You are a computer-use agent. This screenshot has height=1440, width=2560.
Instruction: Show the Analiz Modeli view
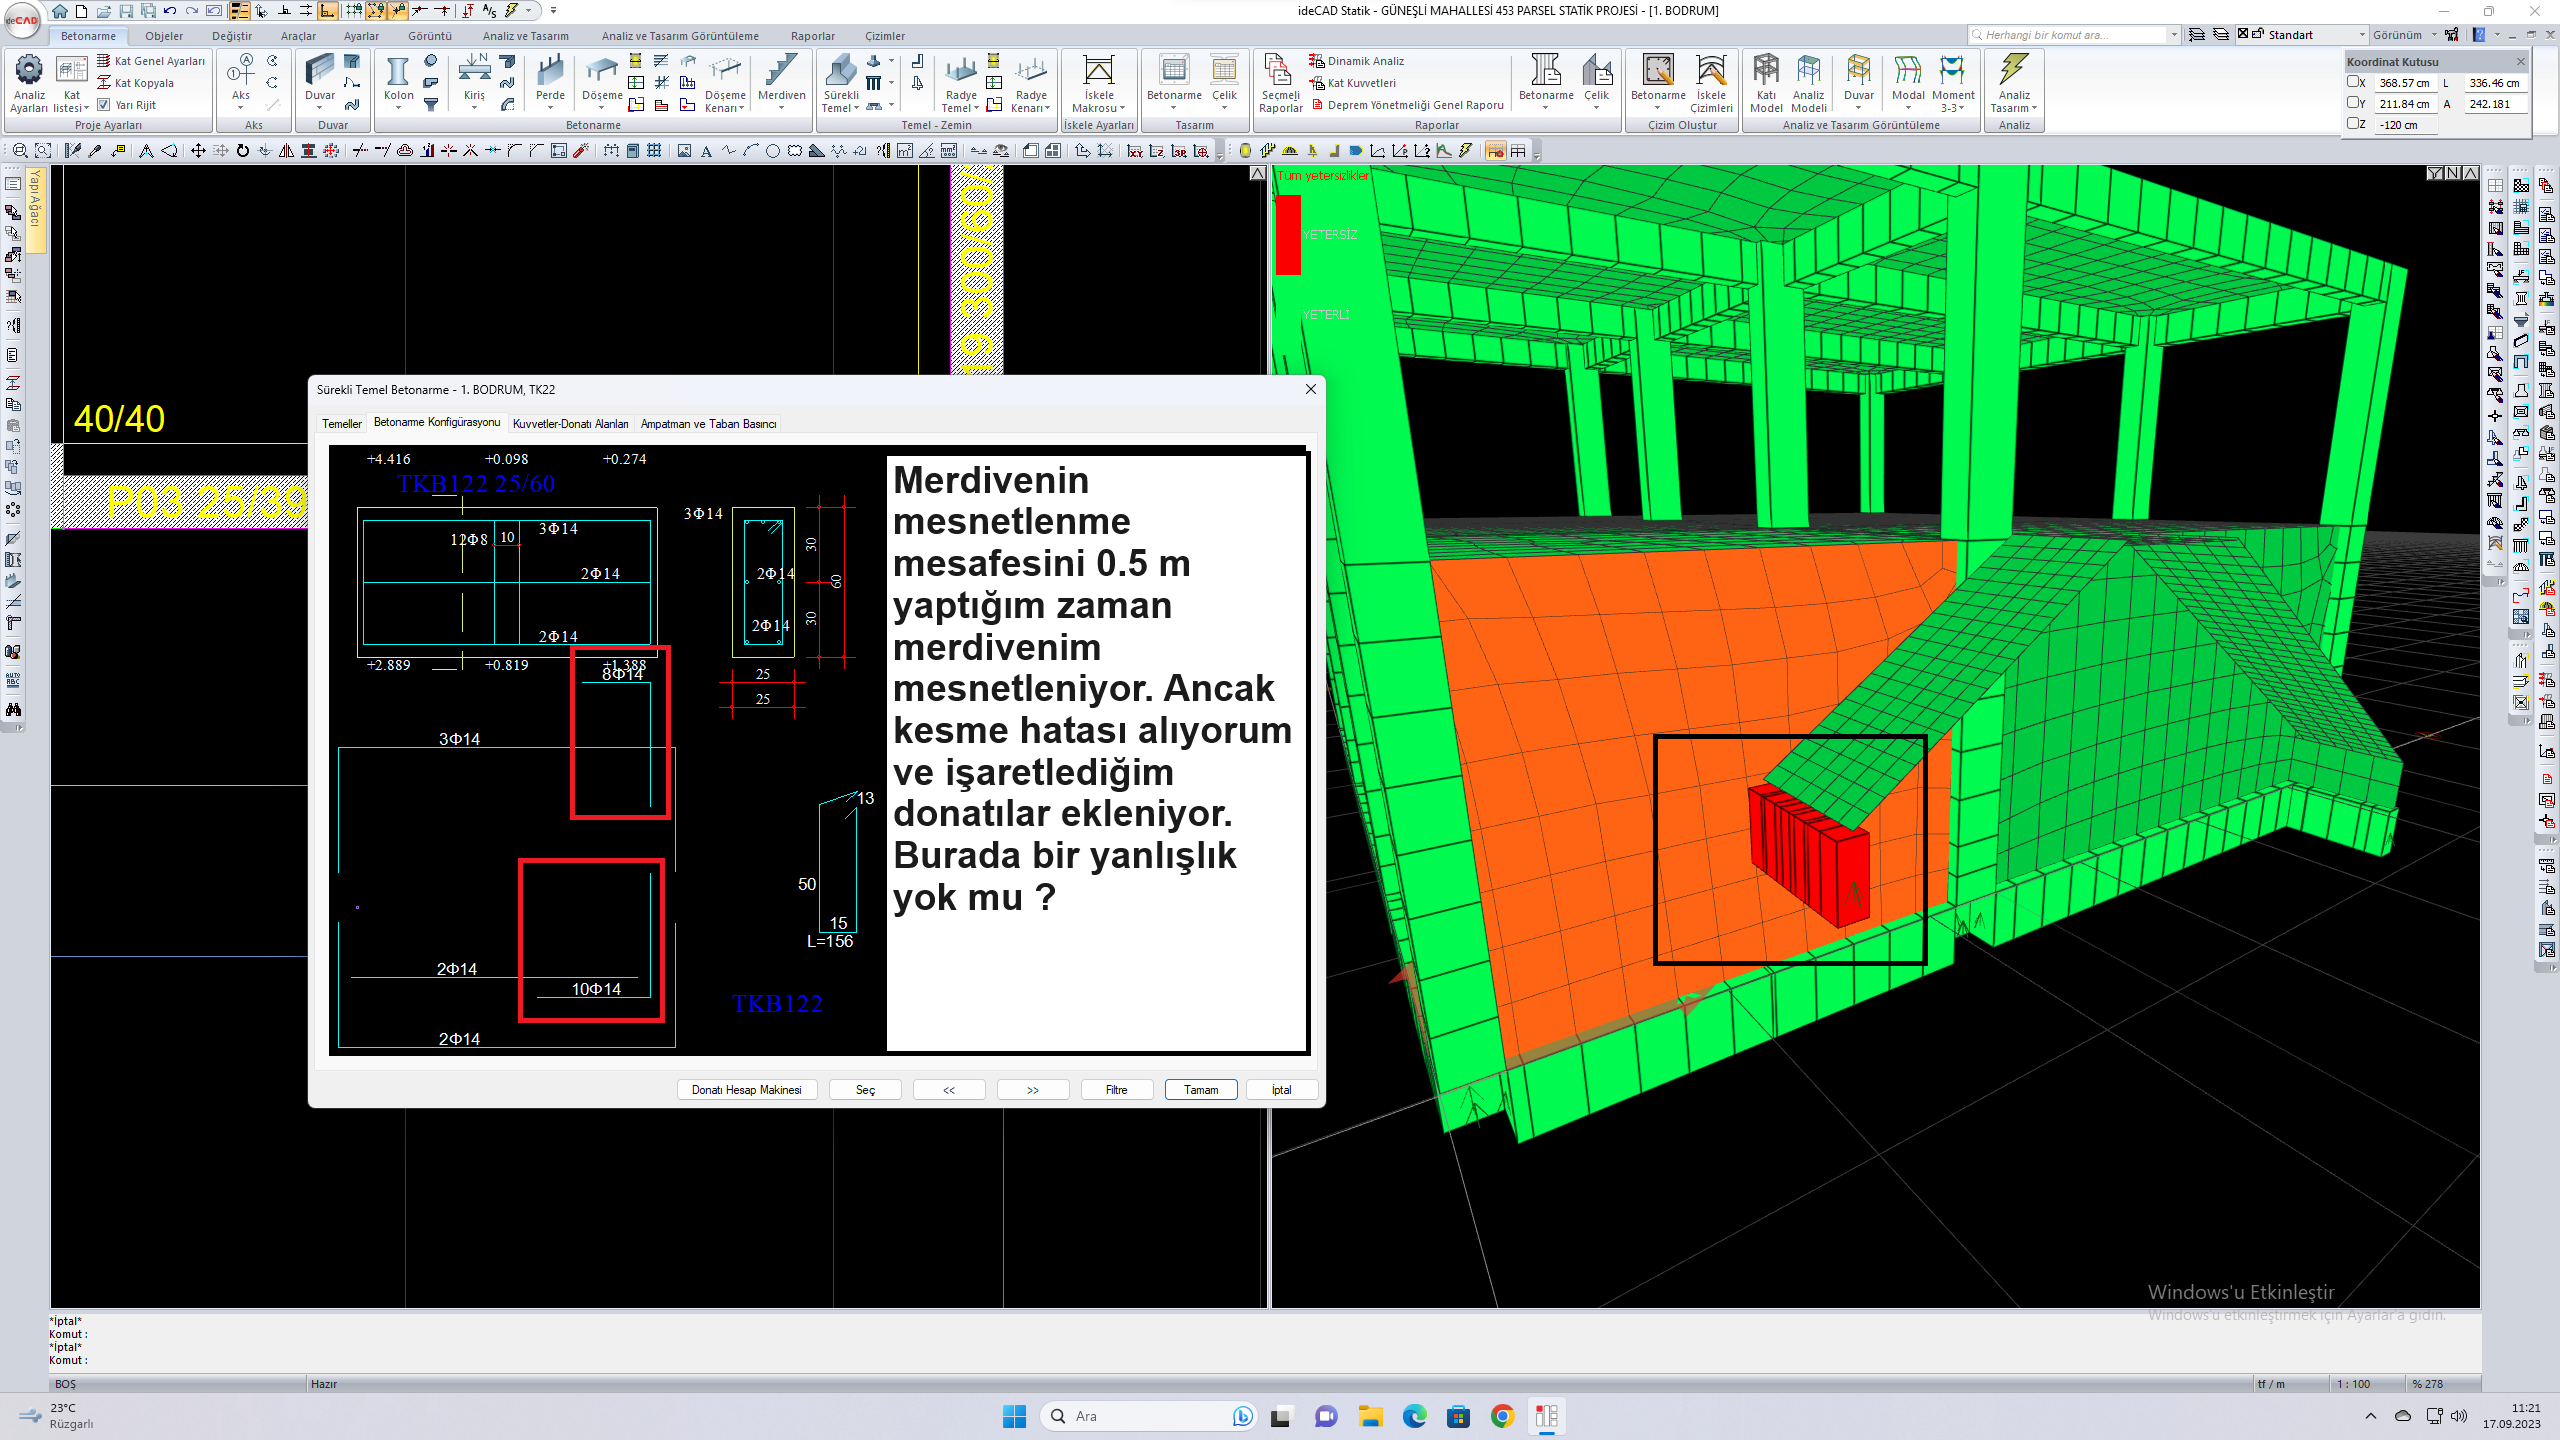coord(1808,83)
